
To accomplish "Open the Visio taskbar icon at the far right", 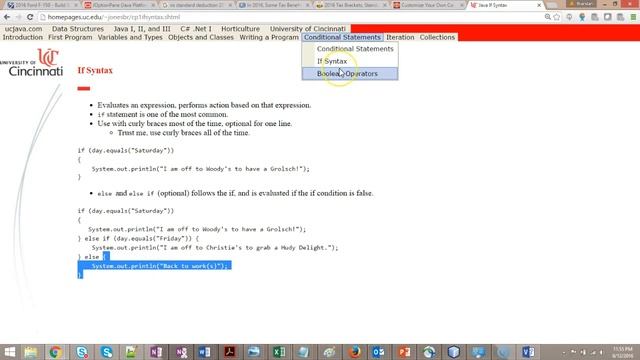I will (x=528, y=352).
